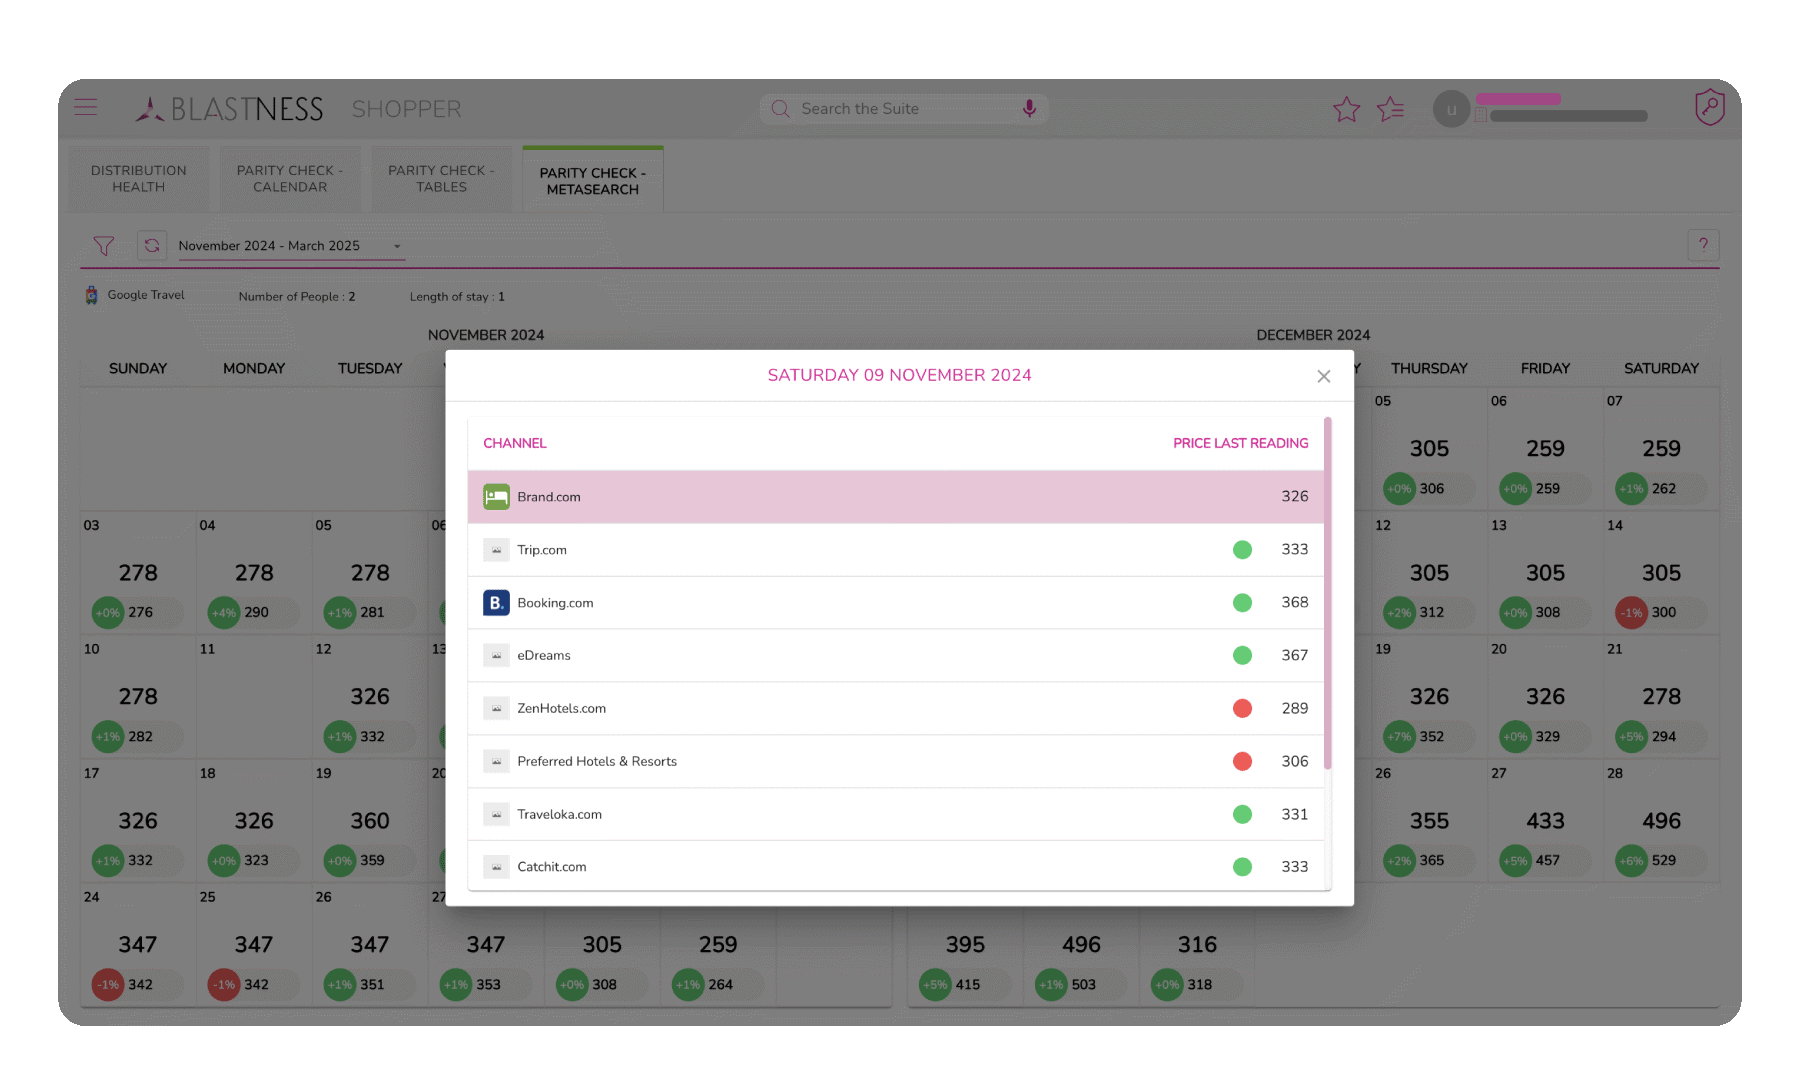The image size is (1800, 1080).
Task: Open the help question mark
Action: 1703,245
